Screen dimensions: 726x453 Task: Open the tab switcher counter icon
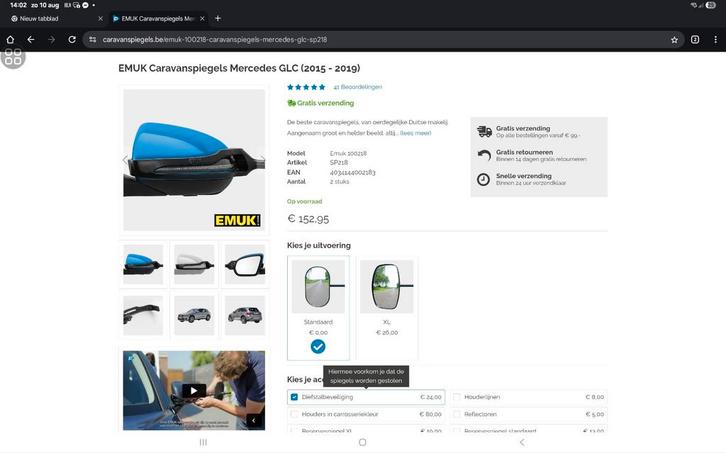(x=695, y=40)
